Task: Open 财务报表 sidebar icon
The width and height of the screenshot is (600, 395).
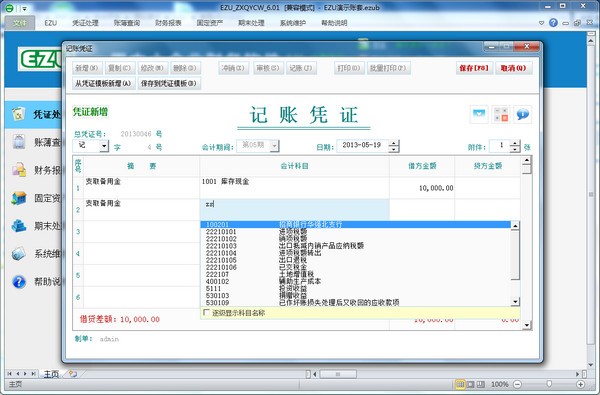Action: coord(19,170)
